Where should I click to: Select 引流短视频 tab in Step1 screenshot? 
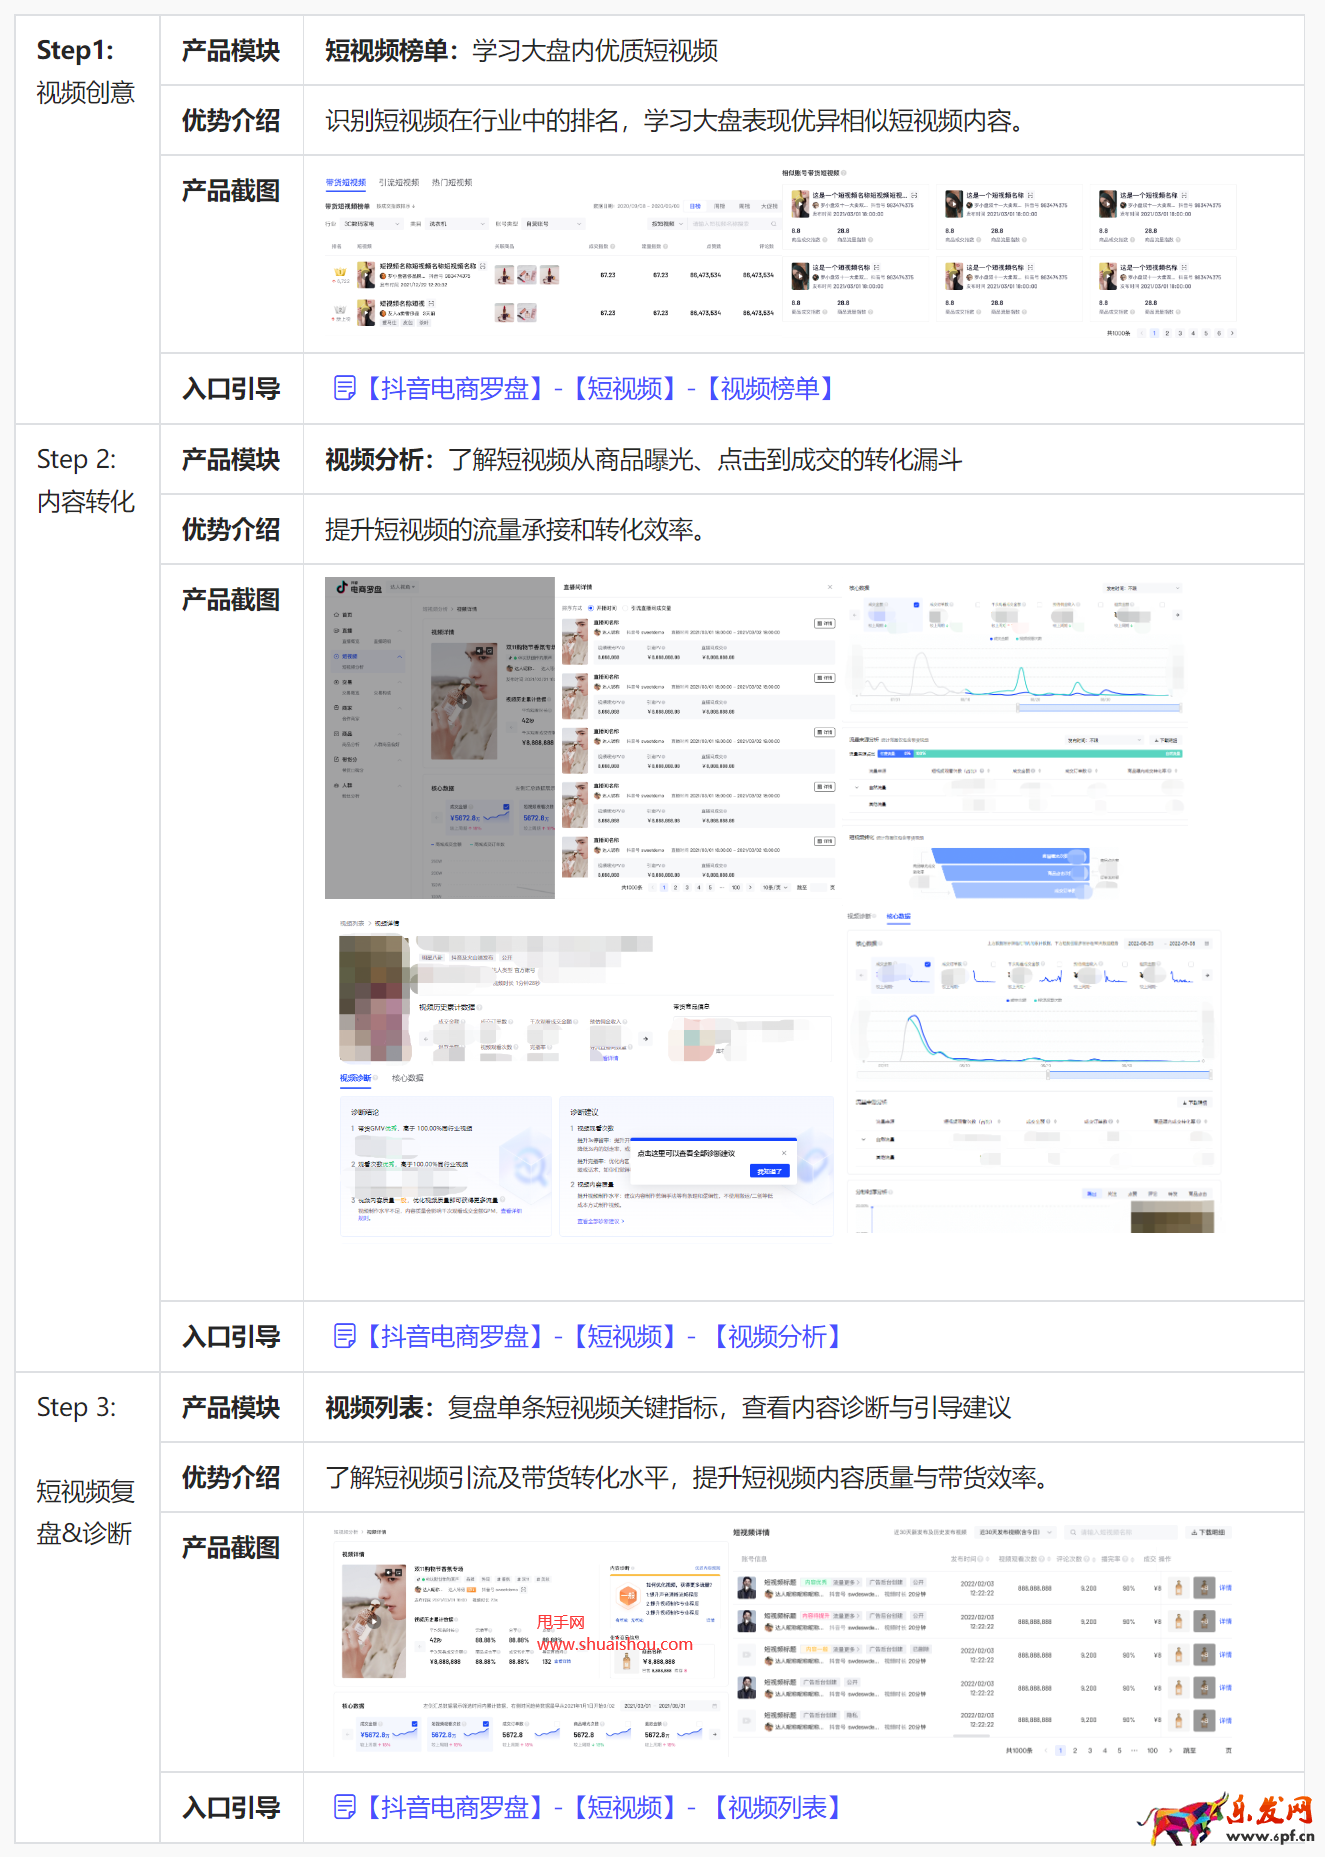point(399,183)
